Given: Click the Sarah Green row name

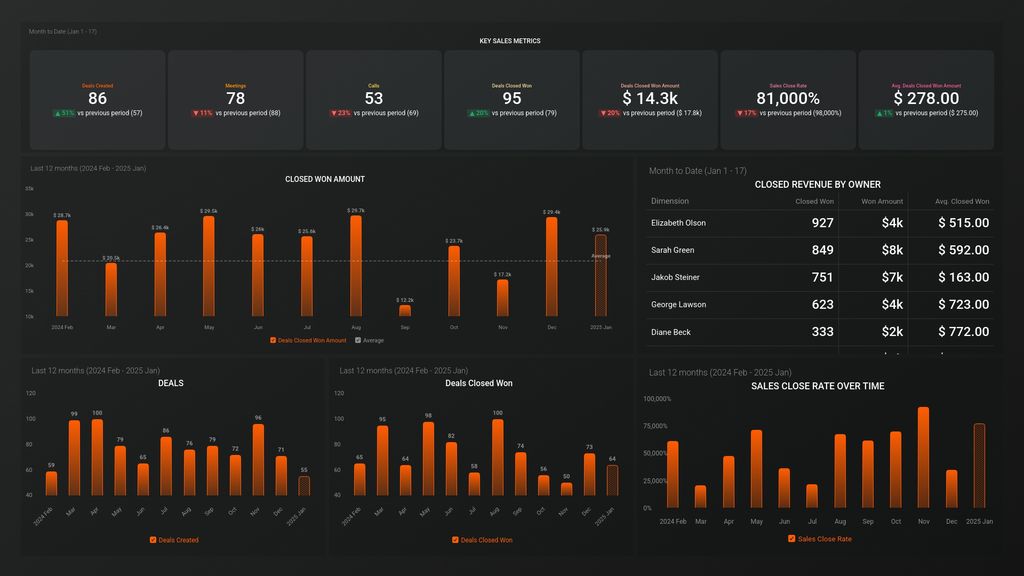Looking at the screenshot, I should point(673,250).
